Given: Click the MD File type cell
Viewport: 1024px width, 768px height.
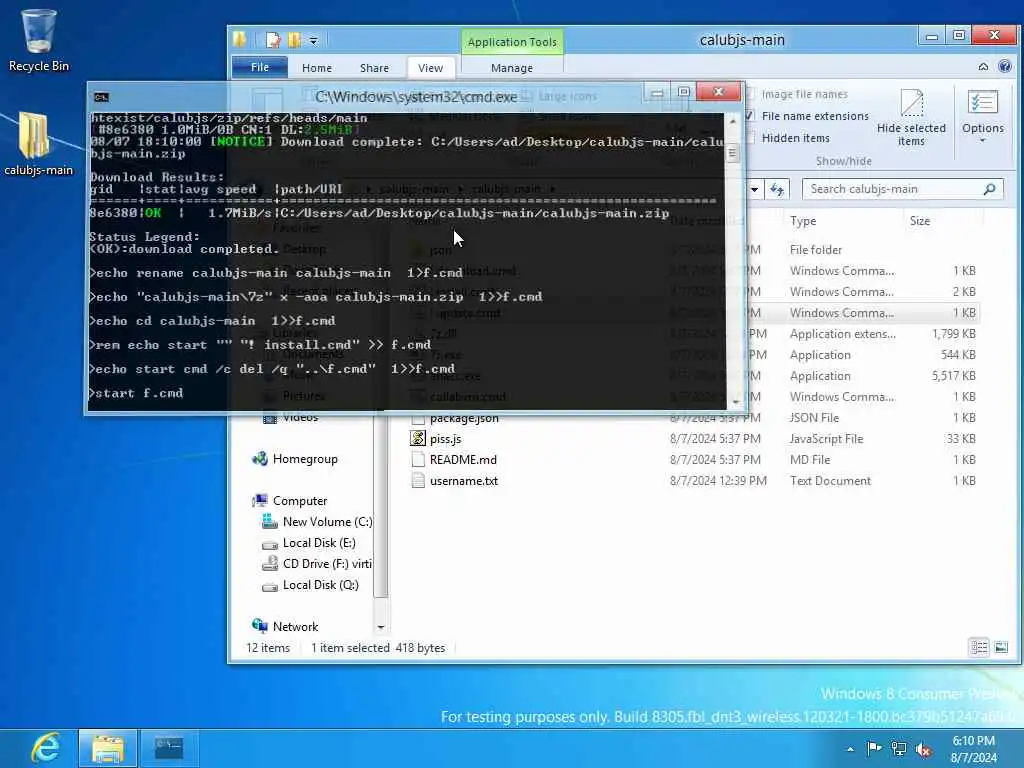Looking at the screenshot, I should click(810, 460).
